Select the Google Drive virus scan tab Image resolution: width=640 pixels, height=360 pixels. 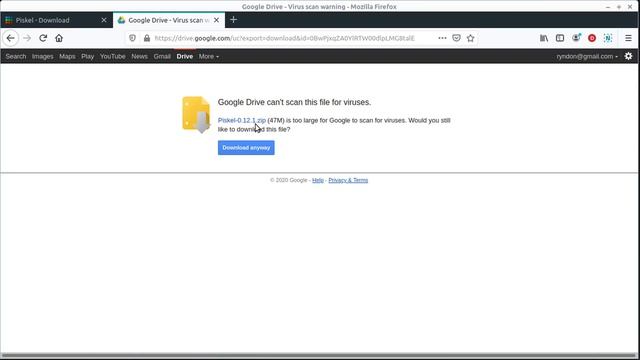click(x=169, y=20)
